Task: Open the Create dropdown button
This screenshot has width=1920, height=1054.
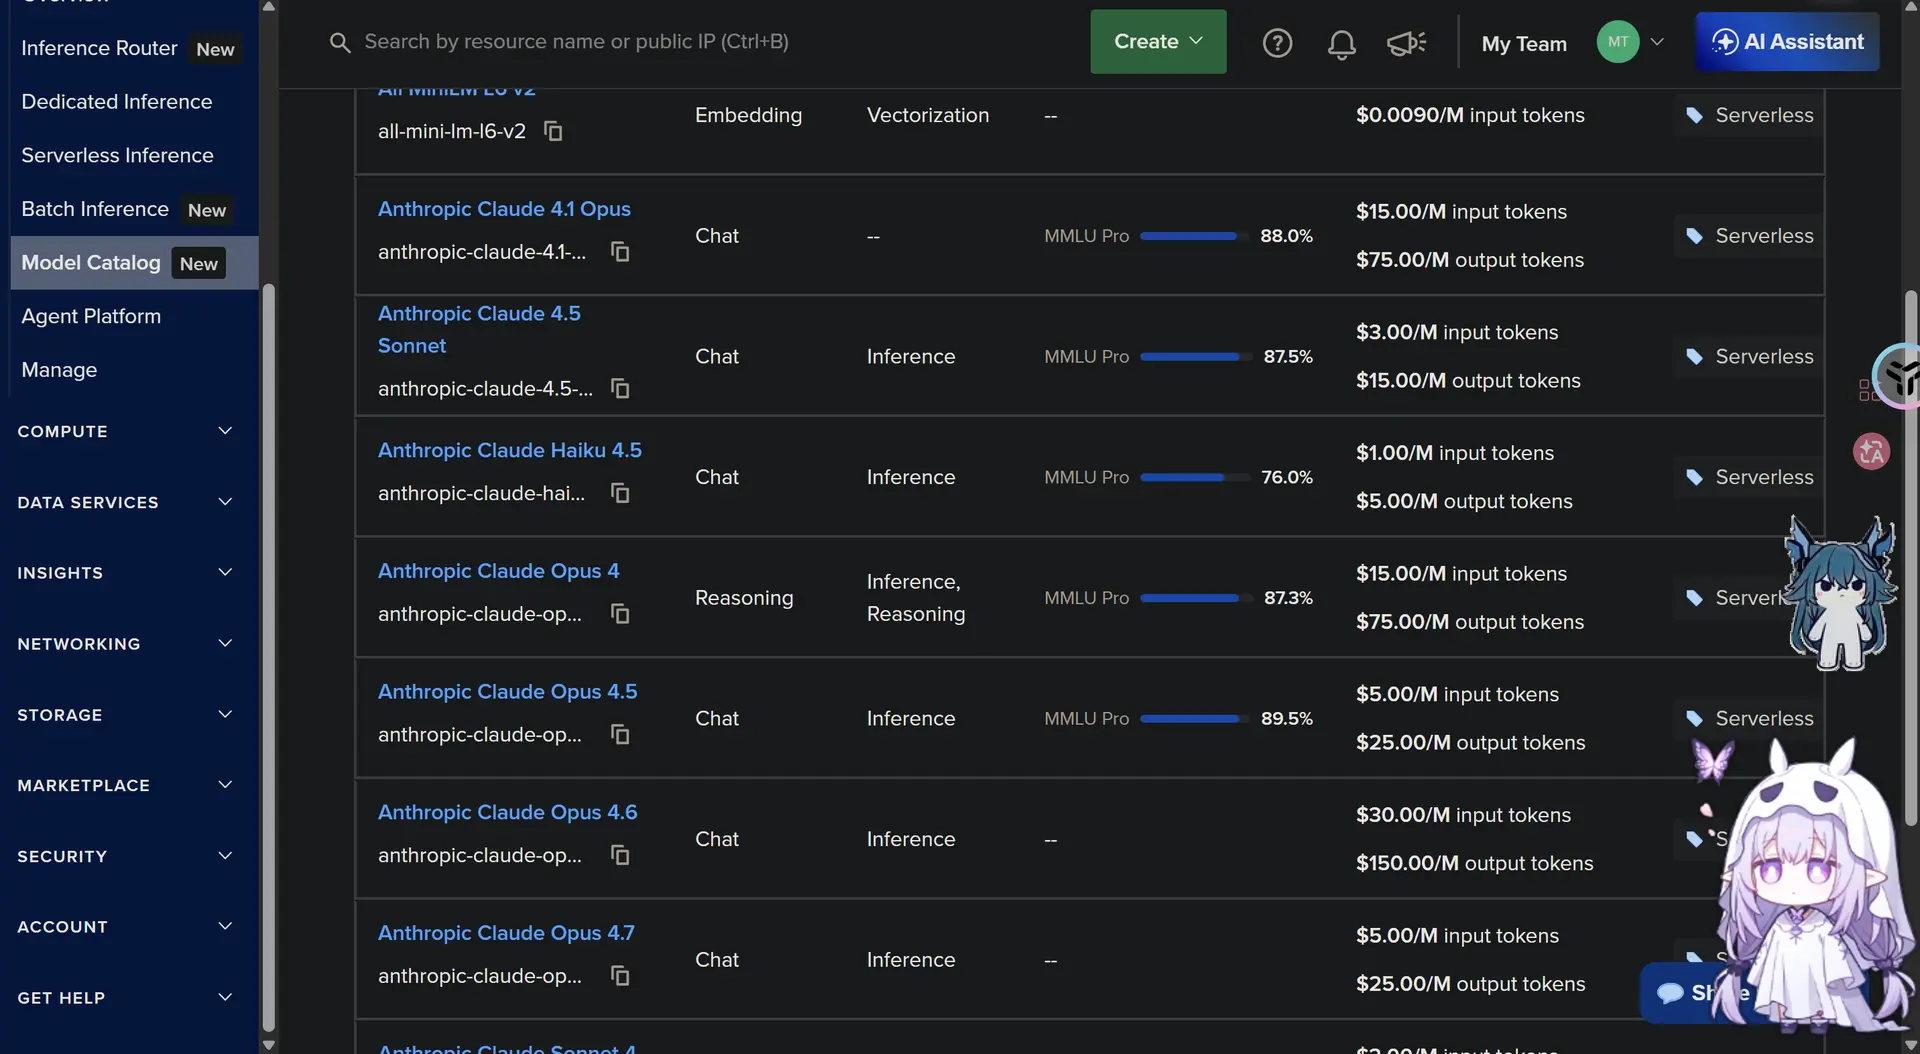Action: [x=1158, y=41]
